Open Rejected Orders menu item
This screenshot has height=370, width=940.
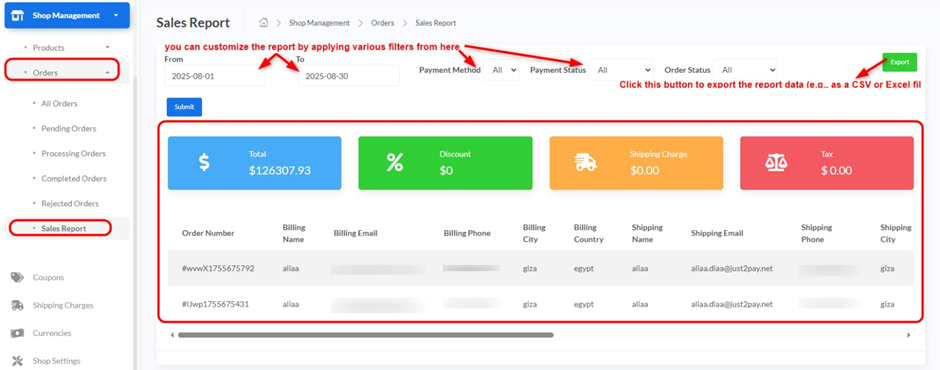click(70, 204)
